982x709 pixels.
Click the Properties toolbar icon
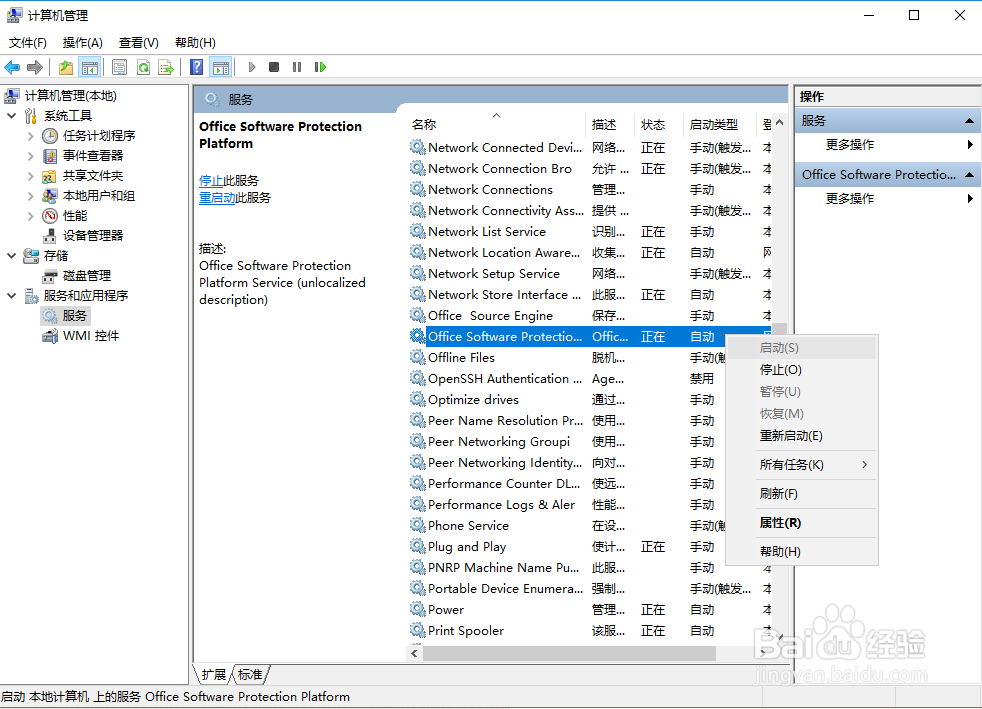coord(119,67)
